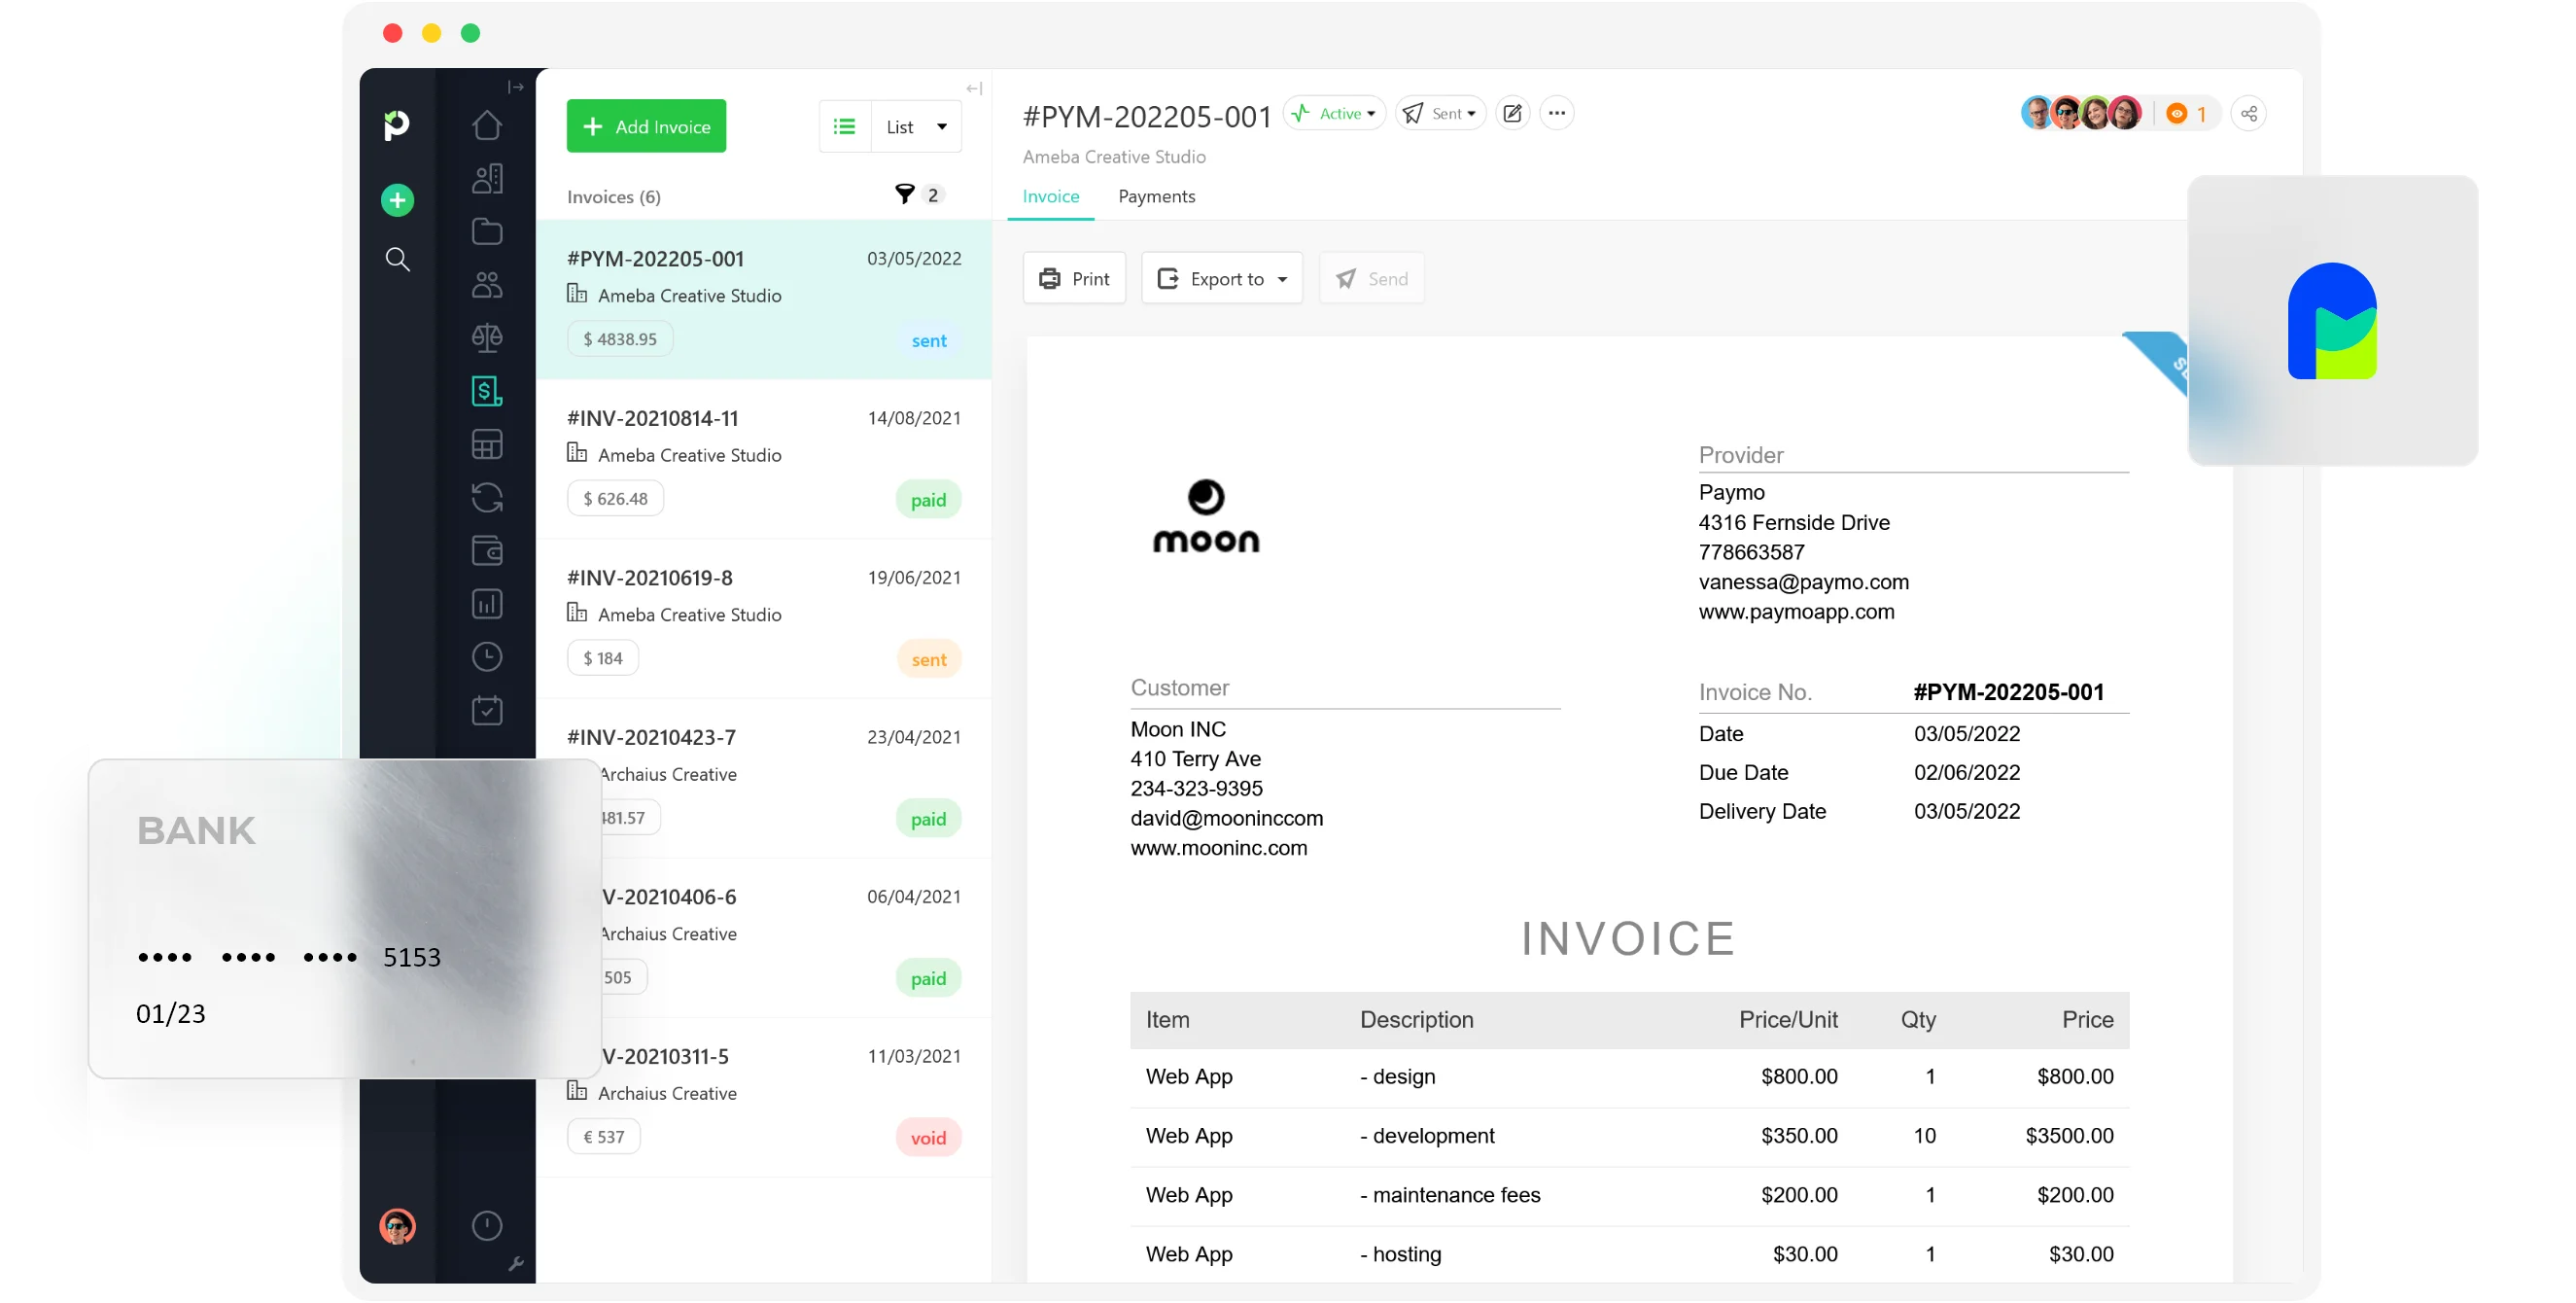Click the green plus quick-add button
This screenshot has height=1303, width=2576.
pos(397,200)
